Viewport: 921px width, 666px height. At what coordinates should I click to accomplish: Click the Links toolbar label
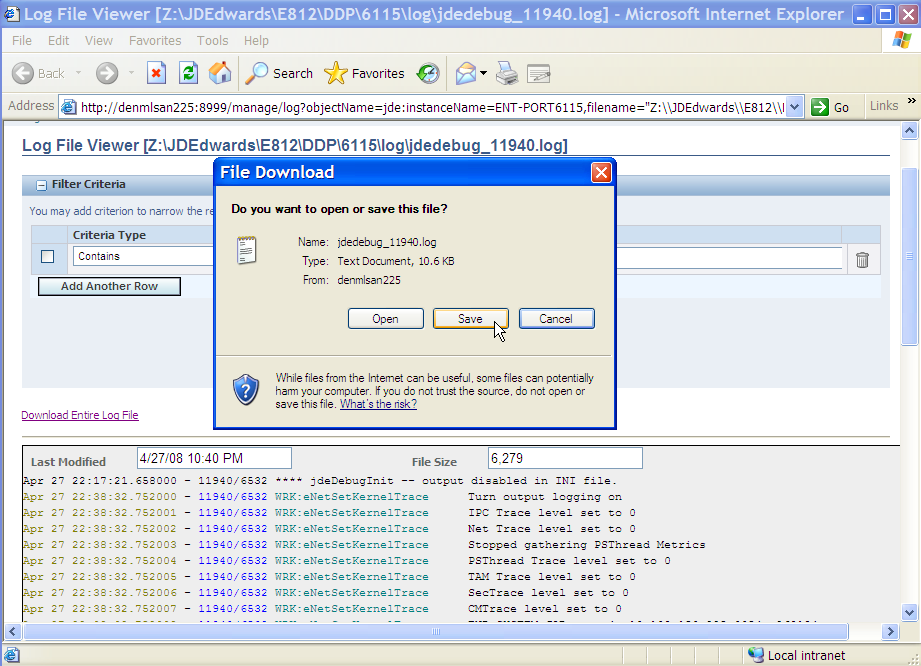[x=884, y=106]
